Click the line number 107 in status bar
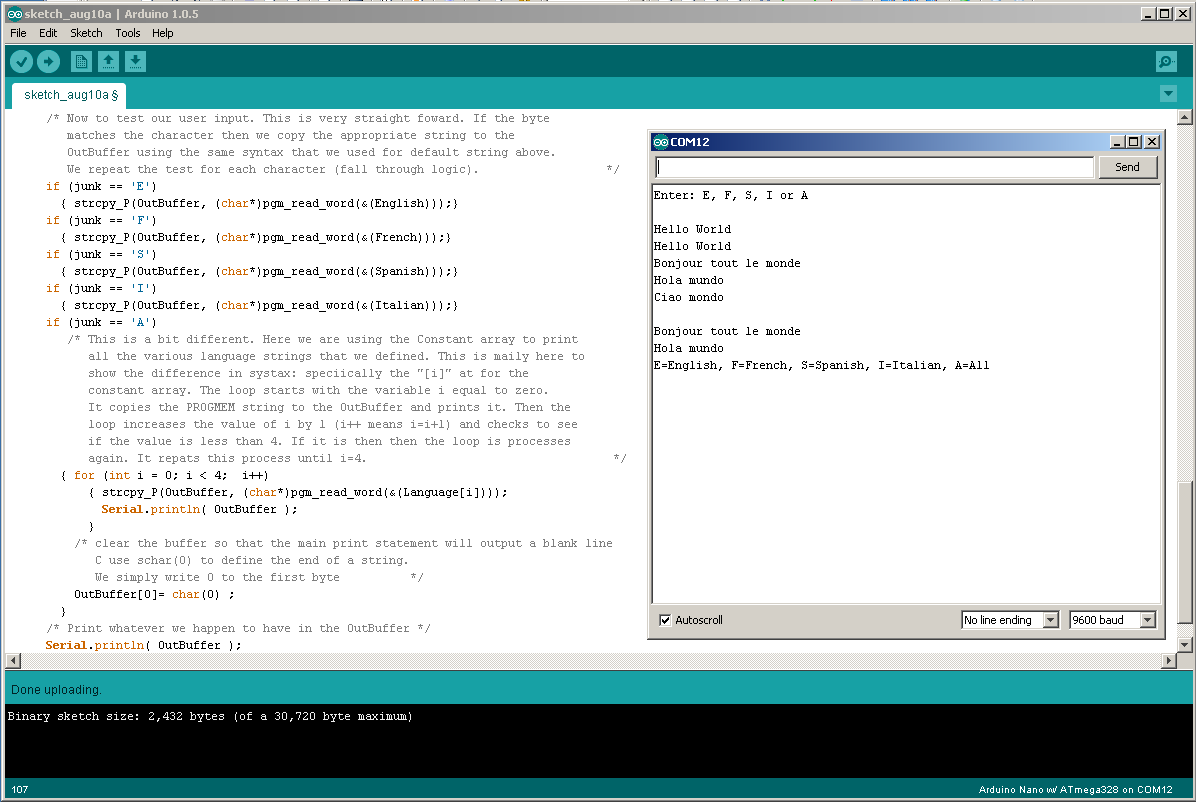The width and height of the screenshot is (1196, 802). click(20, 790)
